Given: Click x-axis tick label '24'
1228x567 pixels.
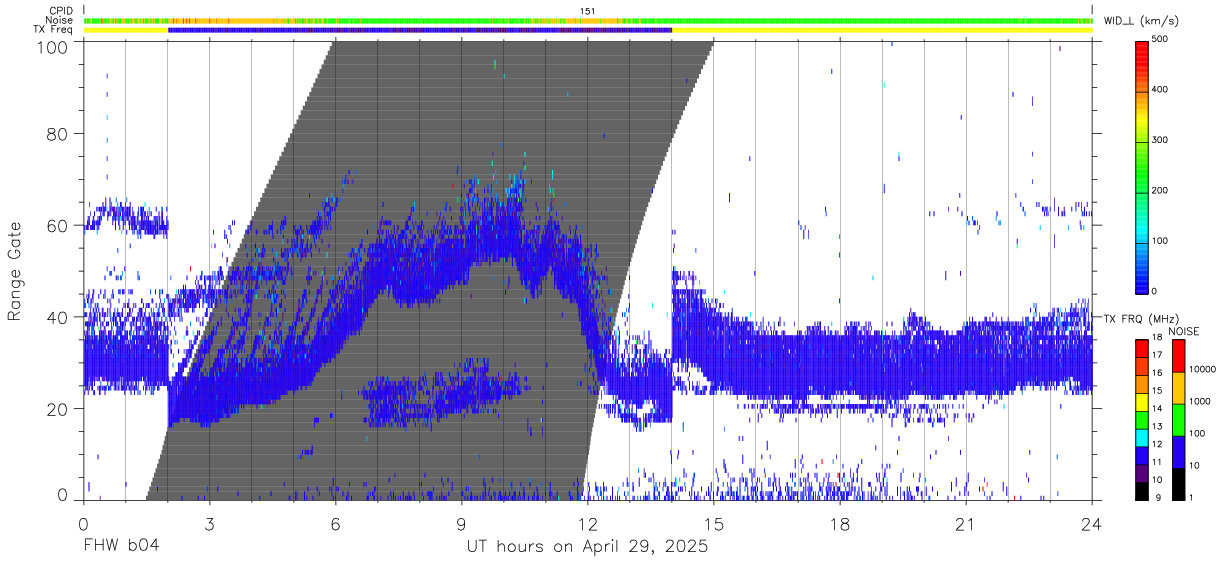Looking at the screenshot, I should 1092,524.
